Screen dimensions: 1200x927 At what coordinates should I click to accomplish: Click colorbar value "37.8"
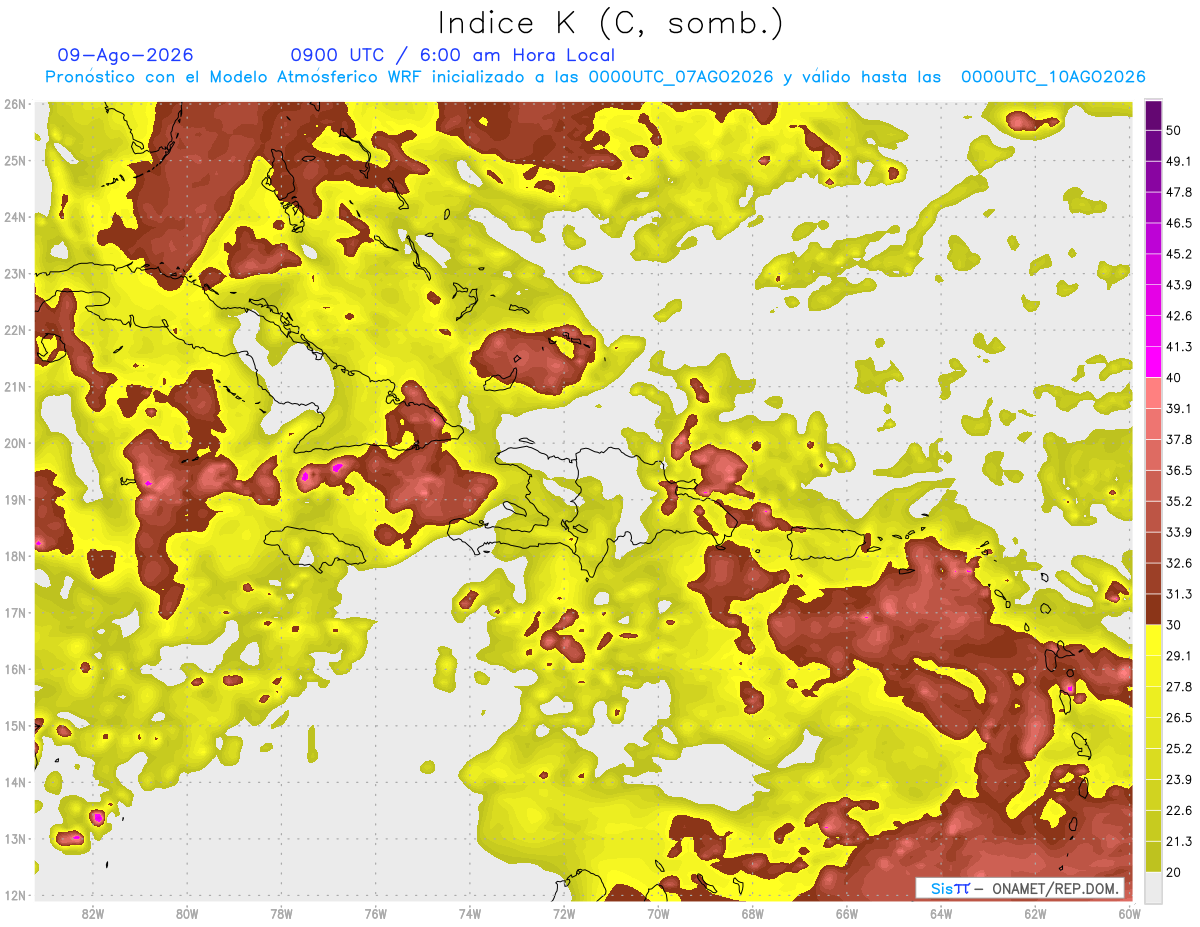click(x=1179, y=439)
